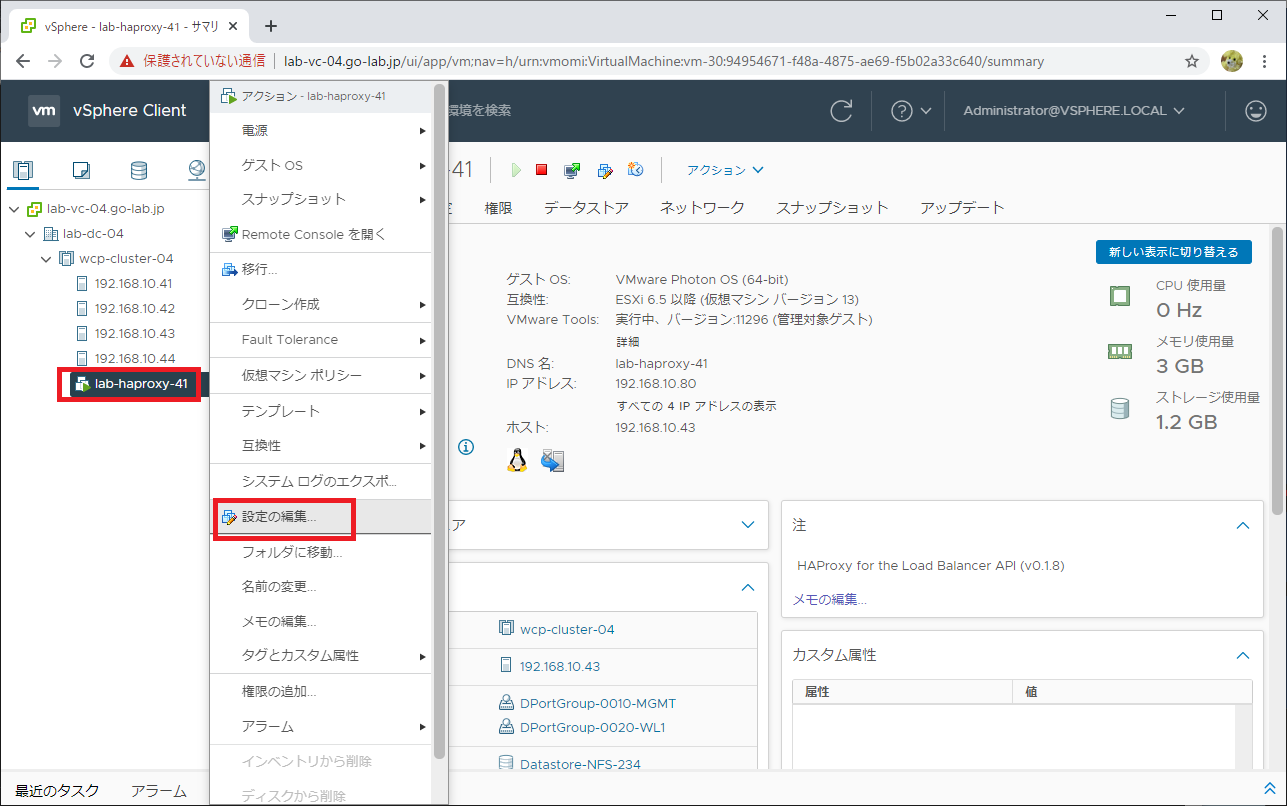1287x806 pixels.
Task: Open a new browser tab
Action: pyautogui.click(x=270, y=26)
